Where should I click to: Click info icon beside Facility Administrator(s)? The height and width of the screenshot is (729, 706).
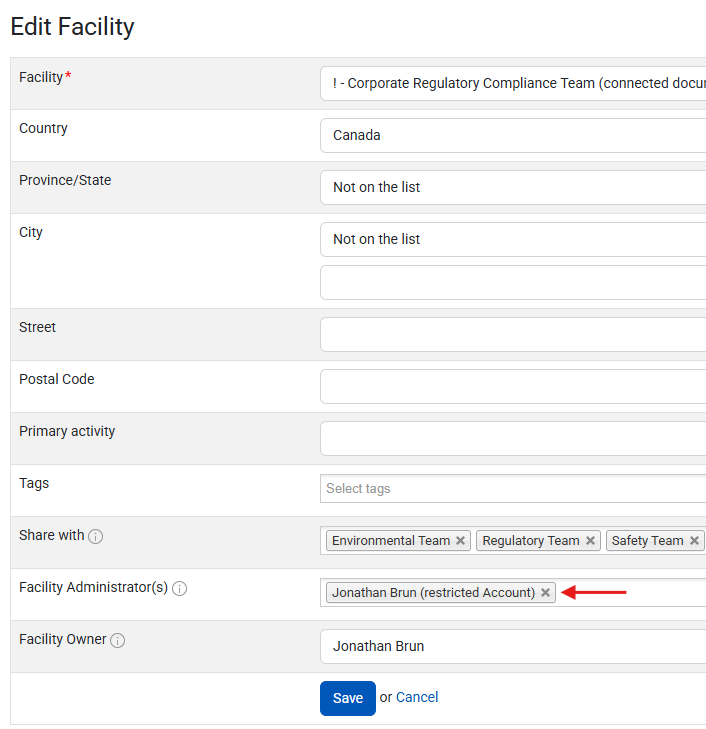click(x=180, y=589)
